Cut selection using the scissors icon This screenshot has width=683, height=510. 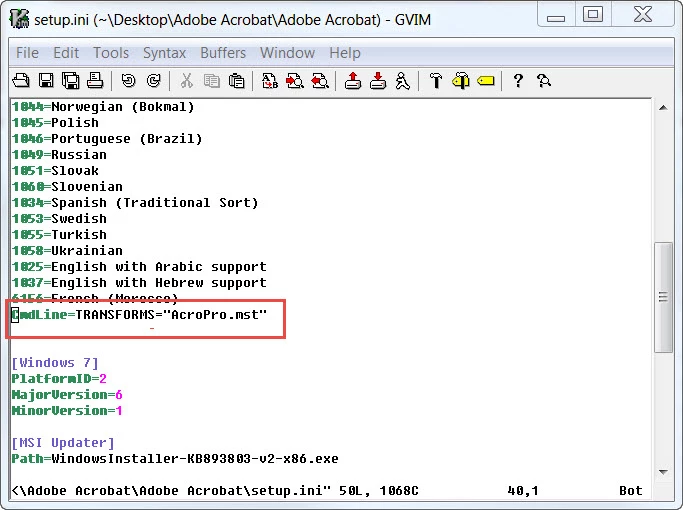(186, 81)
